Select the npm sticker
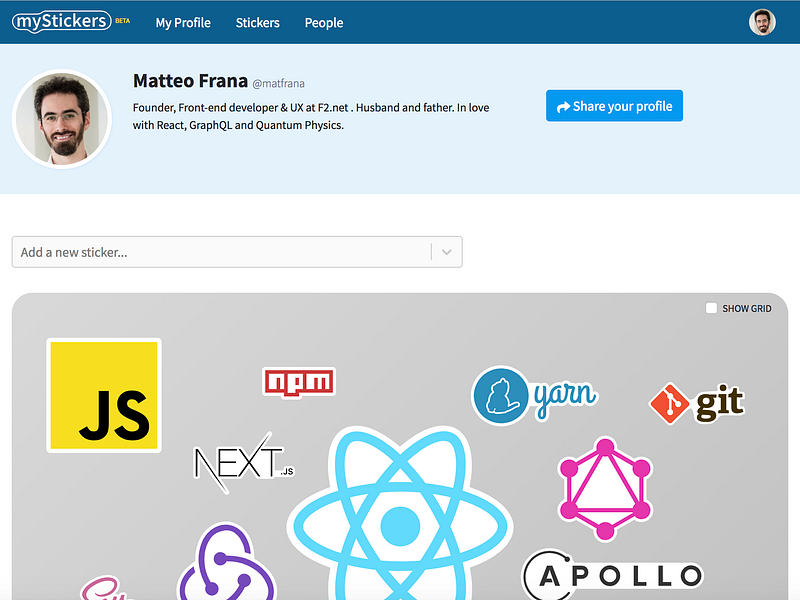 coord(299,382)
